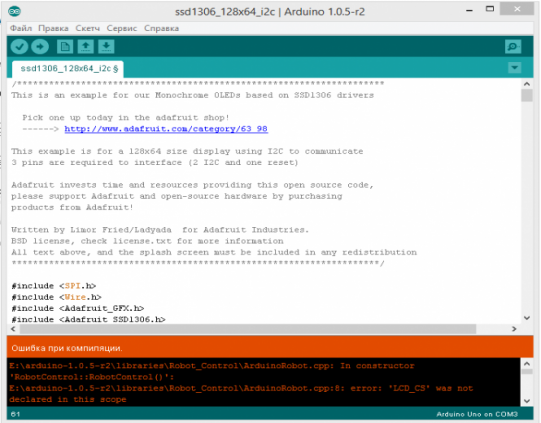Close the Arduino window
This screenshot has height=423, width=541.
click(517, 9)
